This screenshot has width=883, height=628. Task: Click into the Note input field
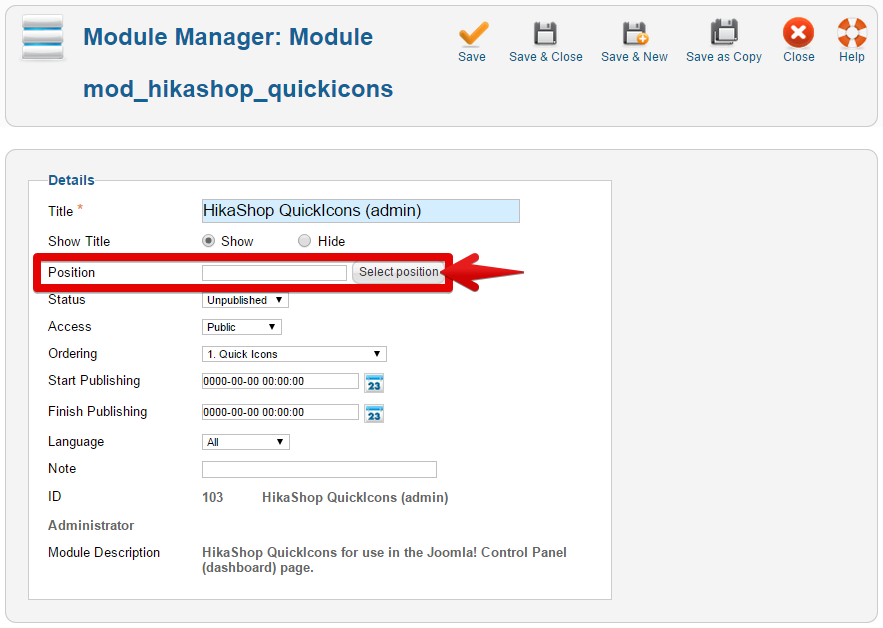pyautogui.click(x=319, y=469)
